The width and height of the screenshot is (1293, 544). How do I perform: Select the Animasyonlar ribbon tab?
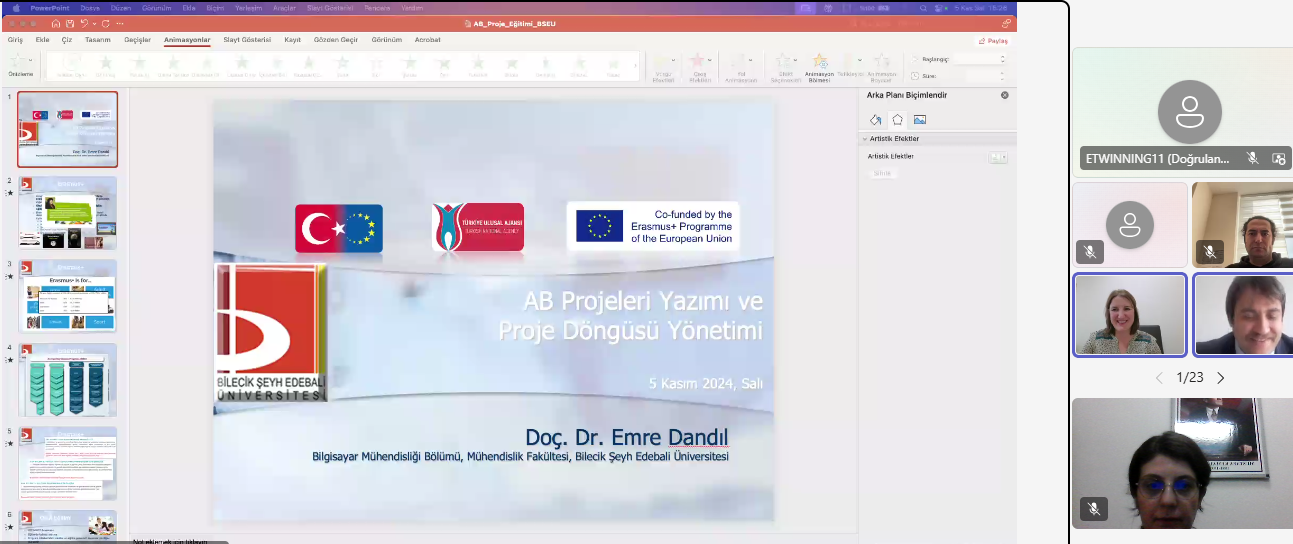click(187, 40)
